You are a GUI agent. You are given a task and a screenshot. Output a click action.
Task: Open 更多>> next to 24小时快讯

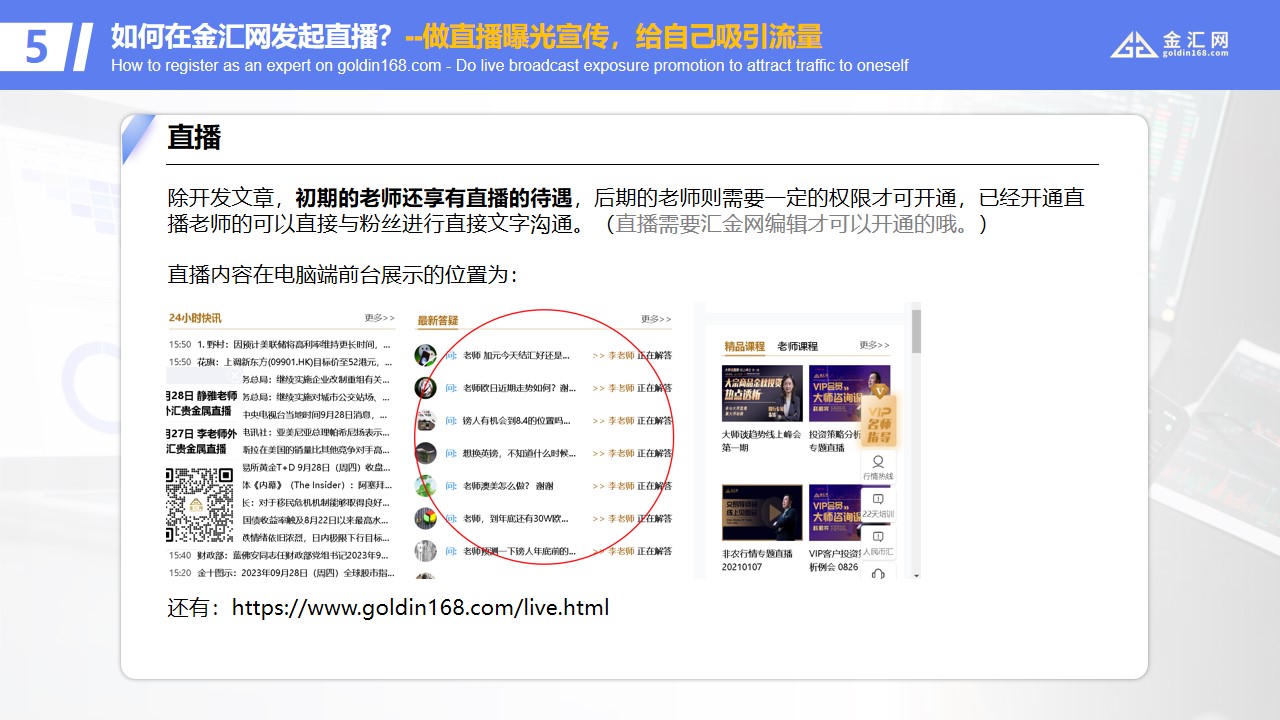[379, 318]
